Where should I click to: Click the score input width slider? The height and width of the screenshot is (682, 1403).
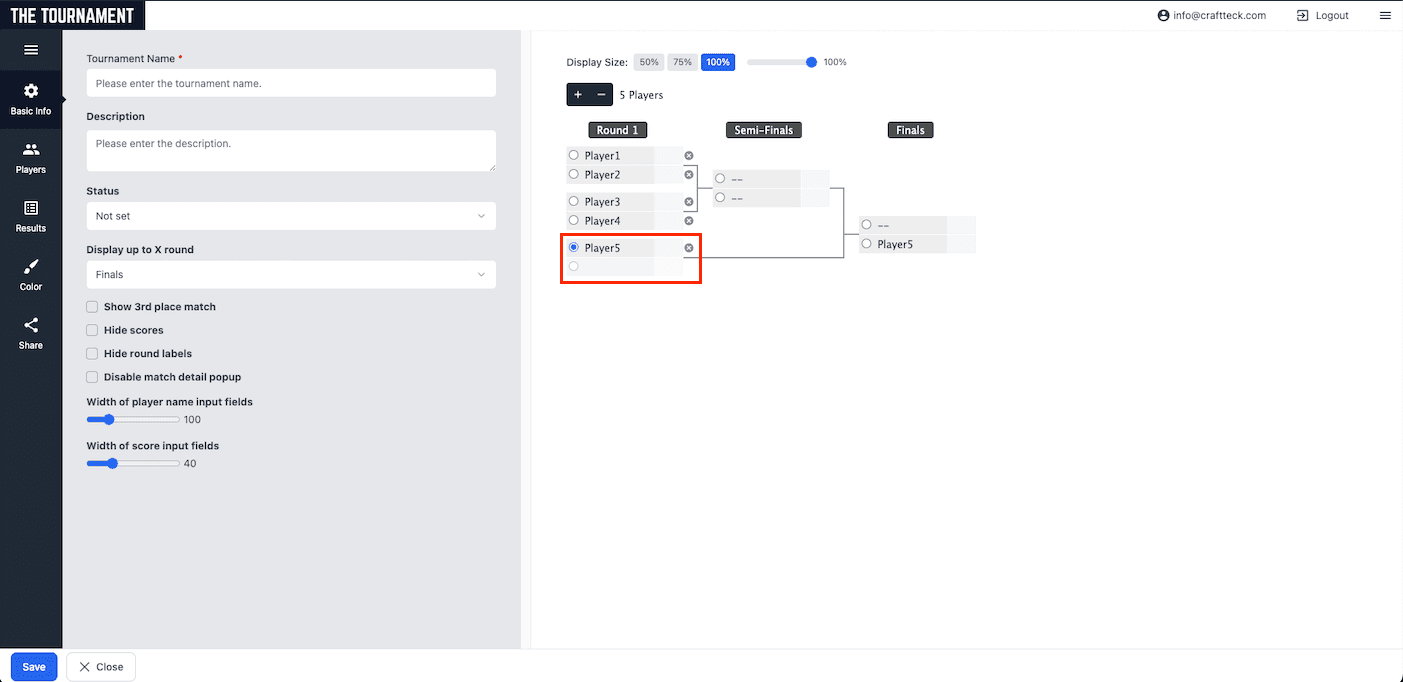click(x=133, y=463)
